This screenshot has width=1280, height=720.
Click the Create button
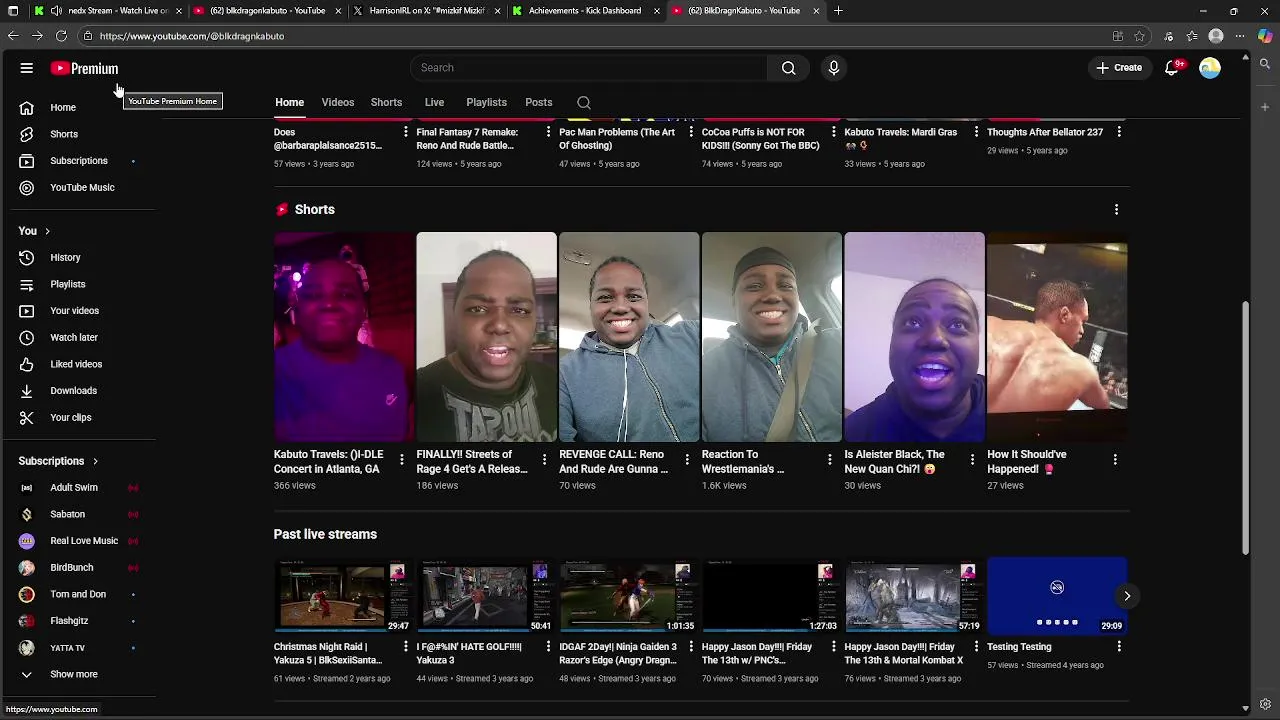pos(1118,68)
